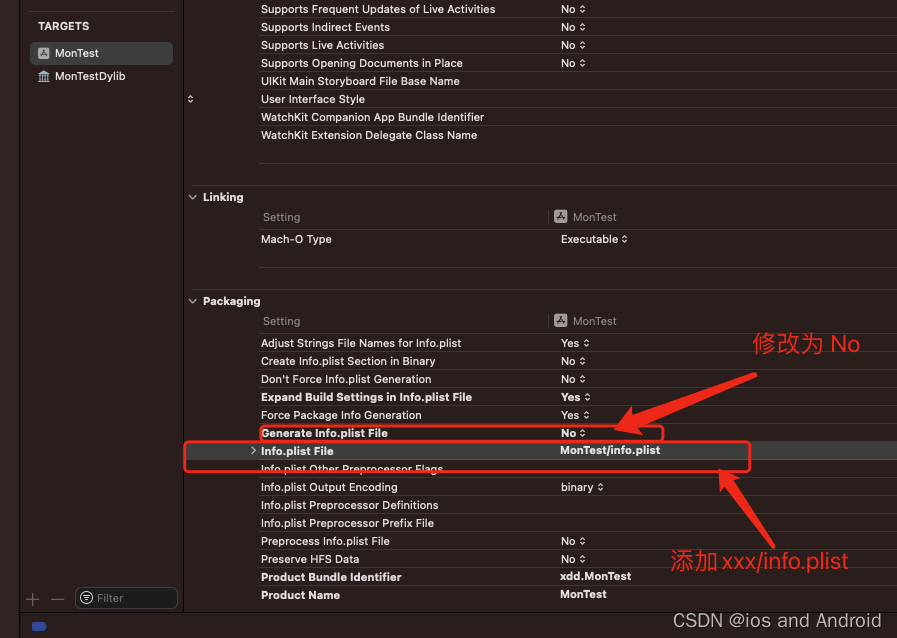The width and height of the screenshot is (897, 638).
Task: Open the Expand Build Settings in Info.plist File dropdown
Action: tap(575, 397)
